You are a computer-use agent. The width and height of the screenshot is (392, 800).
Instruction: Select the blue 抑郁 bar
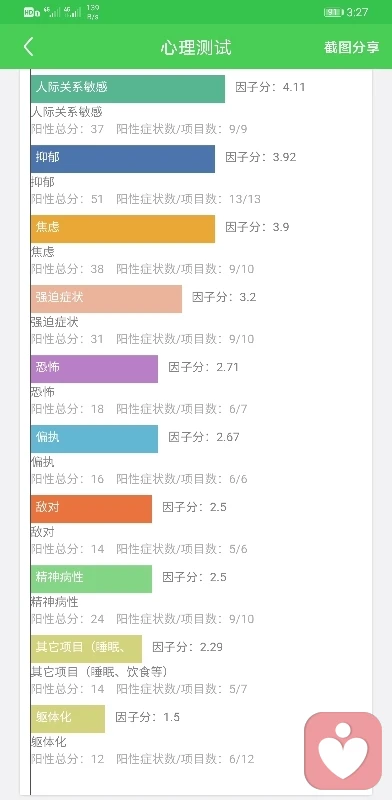[x=122, y=158]
